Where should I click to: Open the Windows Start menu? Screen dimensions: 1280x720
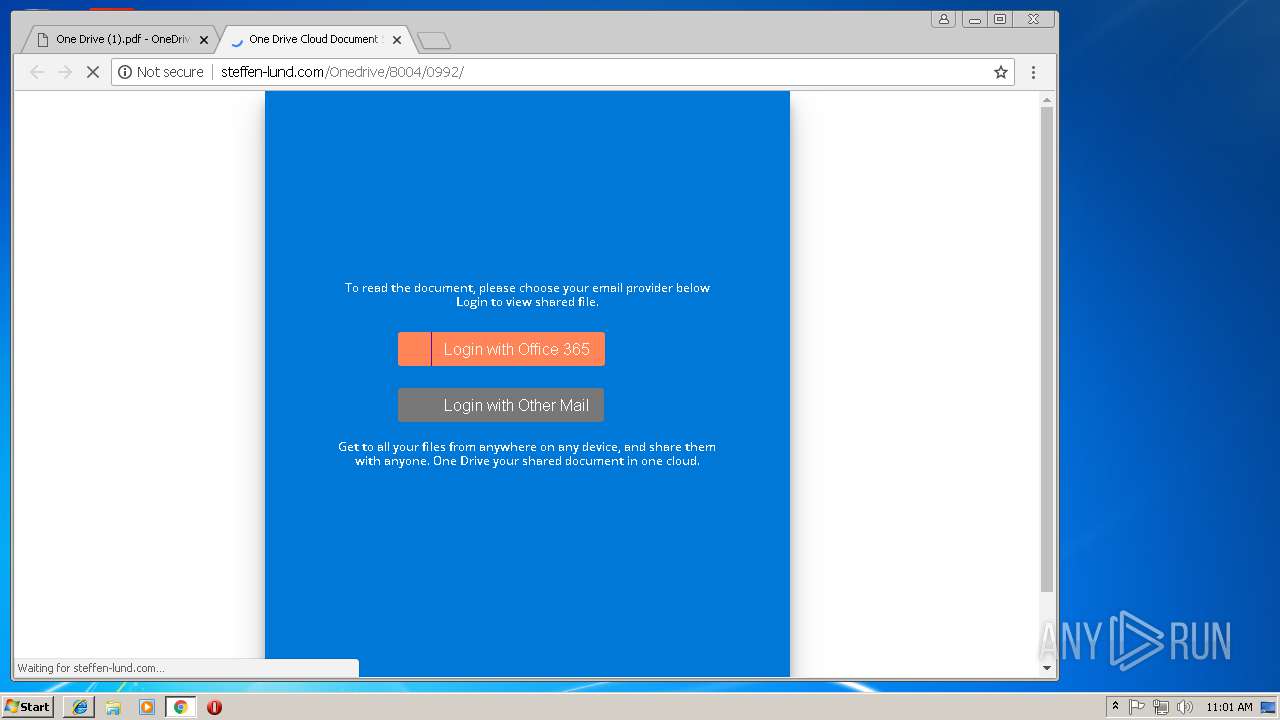click(28, 707)
